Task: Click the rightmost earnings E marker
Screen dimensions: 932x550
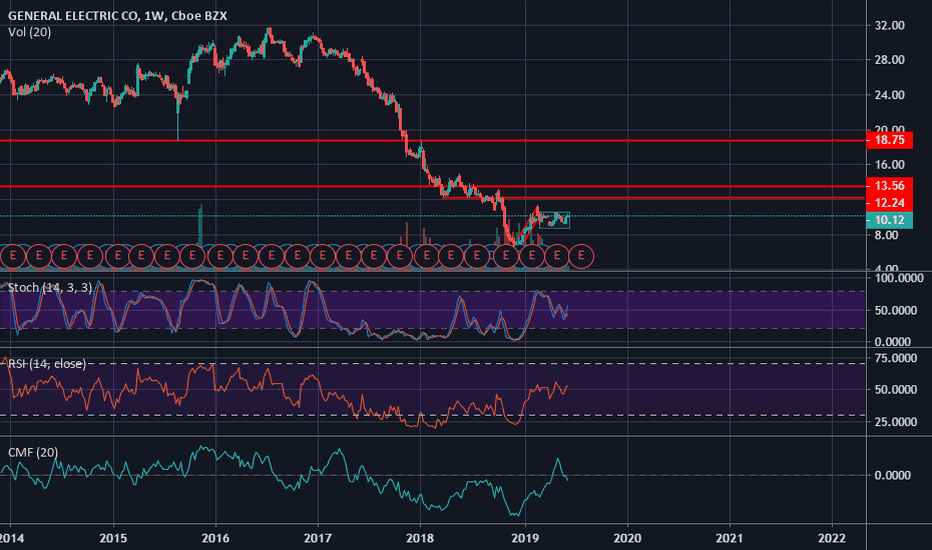Action: pyautogui.click(x=581, y=256)
